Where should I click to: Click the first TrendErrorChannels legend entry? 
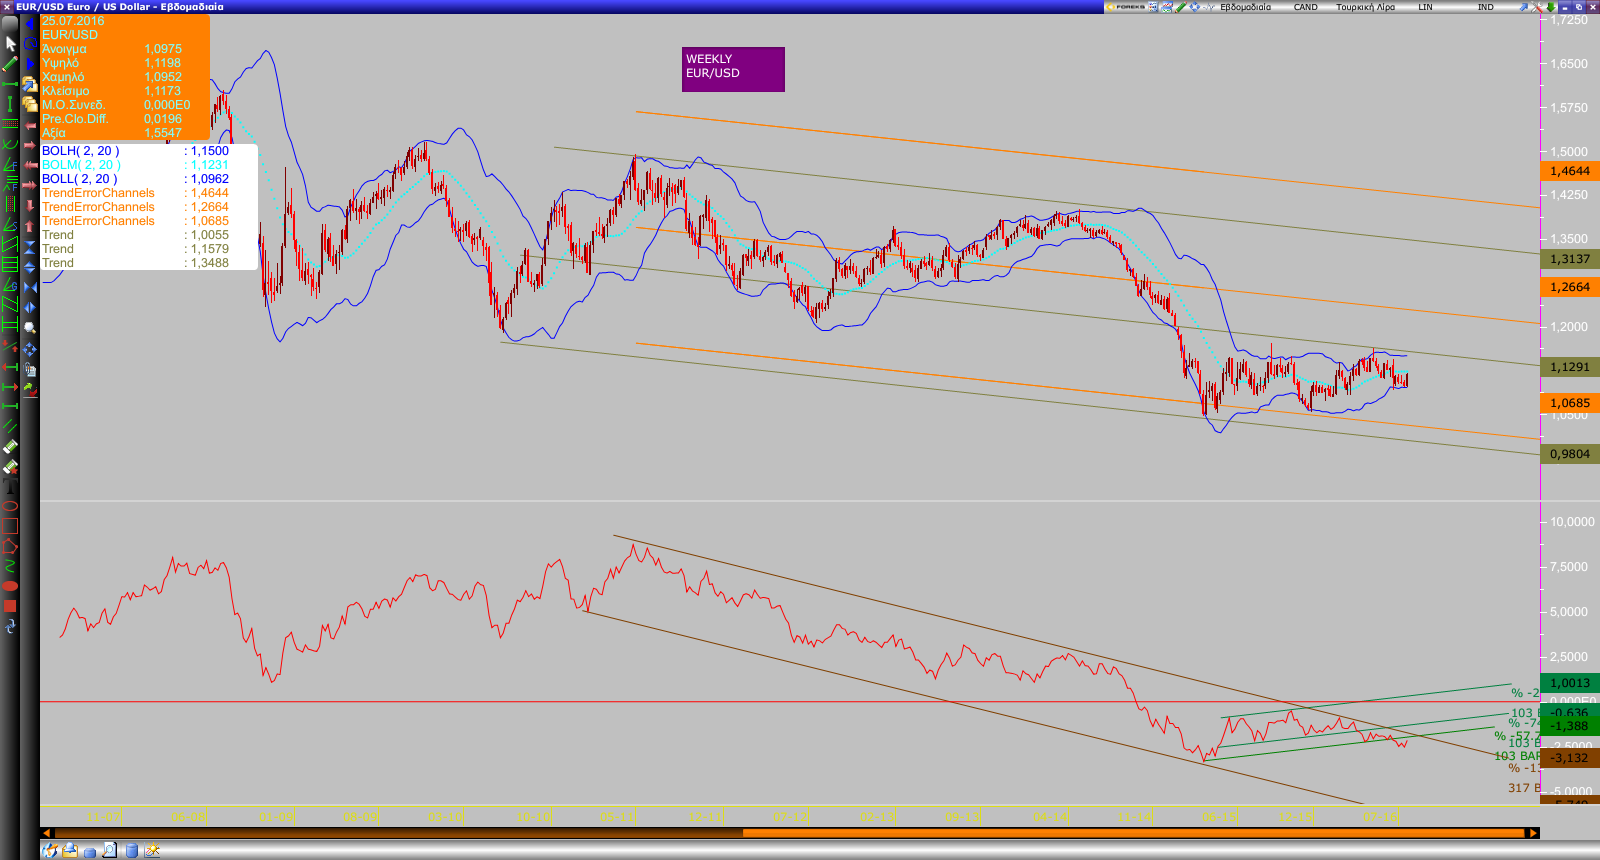click(98, 193)
